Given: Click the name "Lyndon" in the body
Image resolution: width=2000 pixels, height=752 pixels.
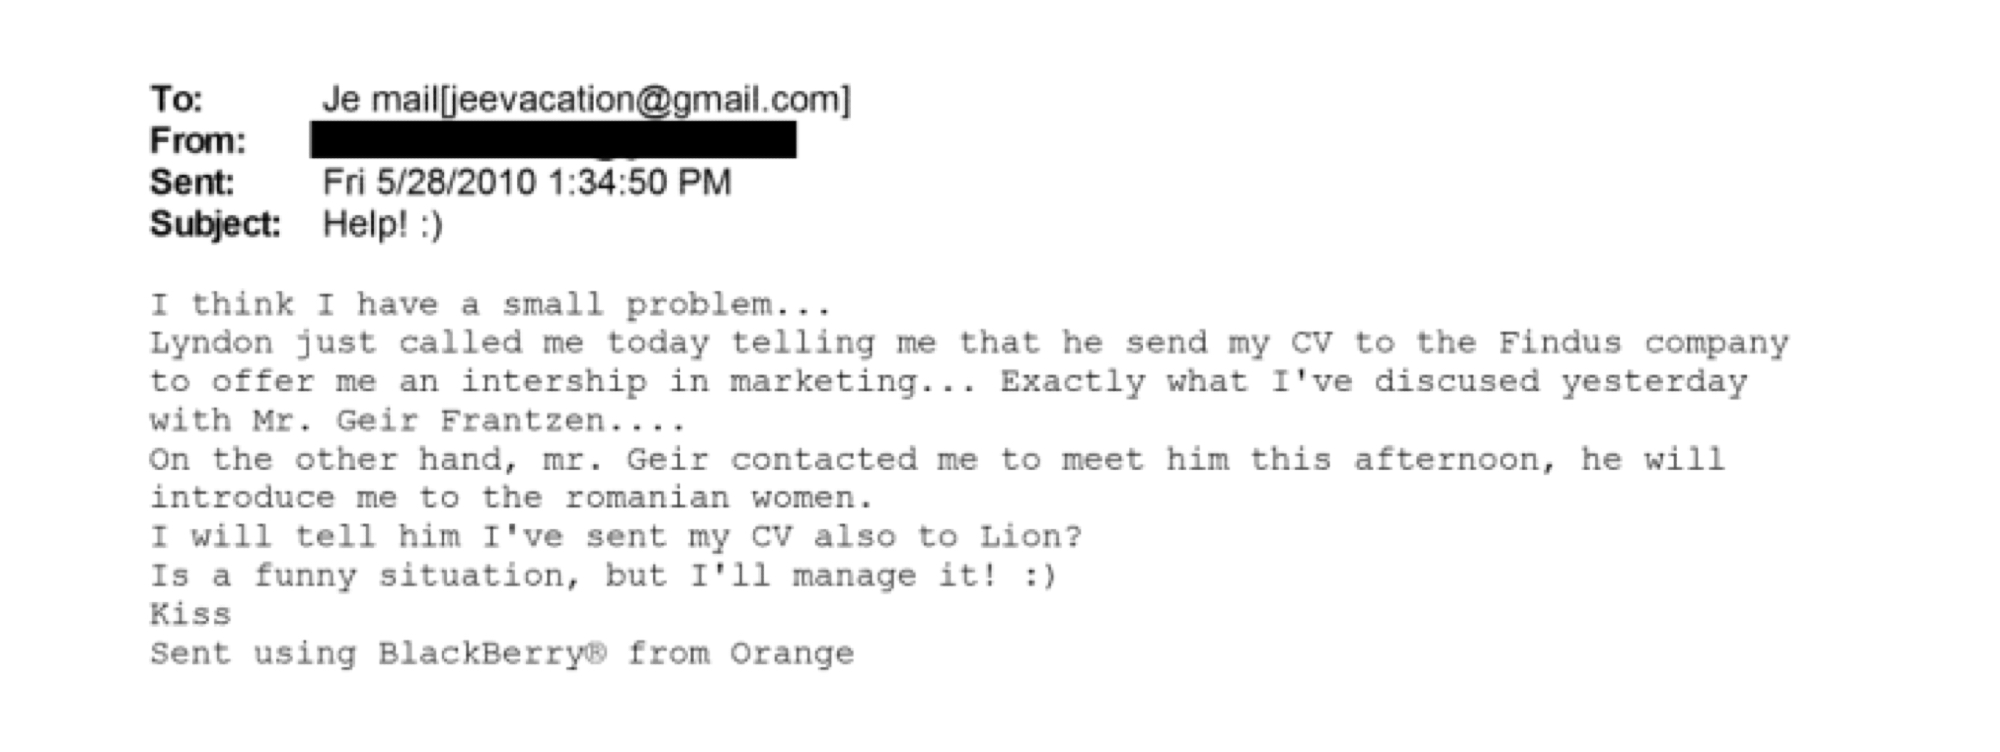Looking at the screenshot, I should (x=211, y=343).
